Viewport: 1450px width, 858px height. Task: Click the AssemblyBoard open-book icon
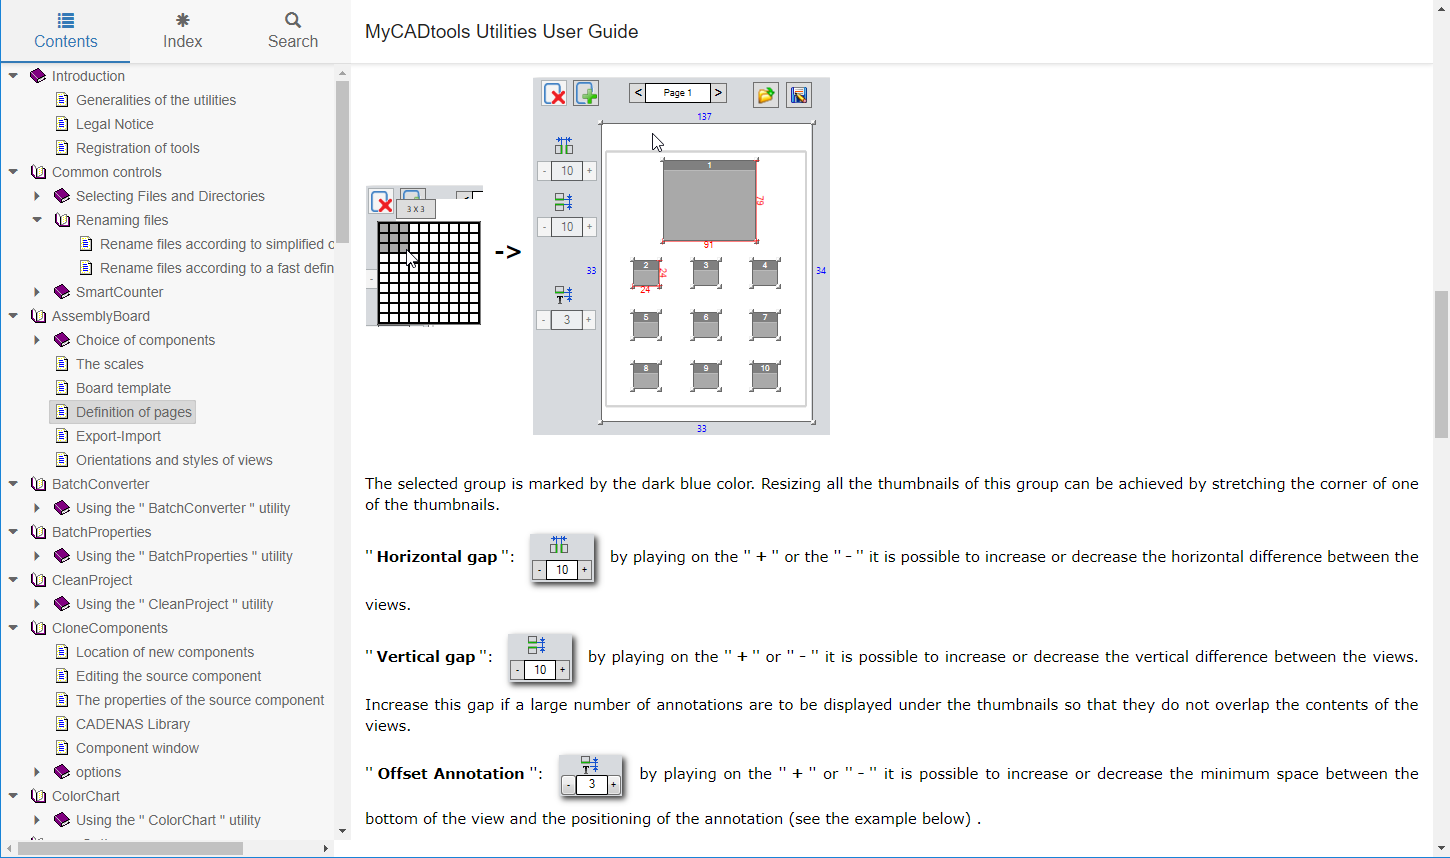[x=38, y=316]
